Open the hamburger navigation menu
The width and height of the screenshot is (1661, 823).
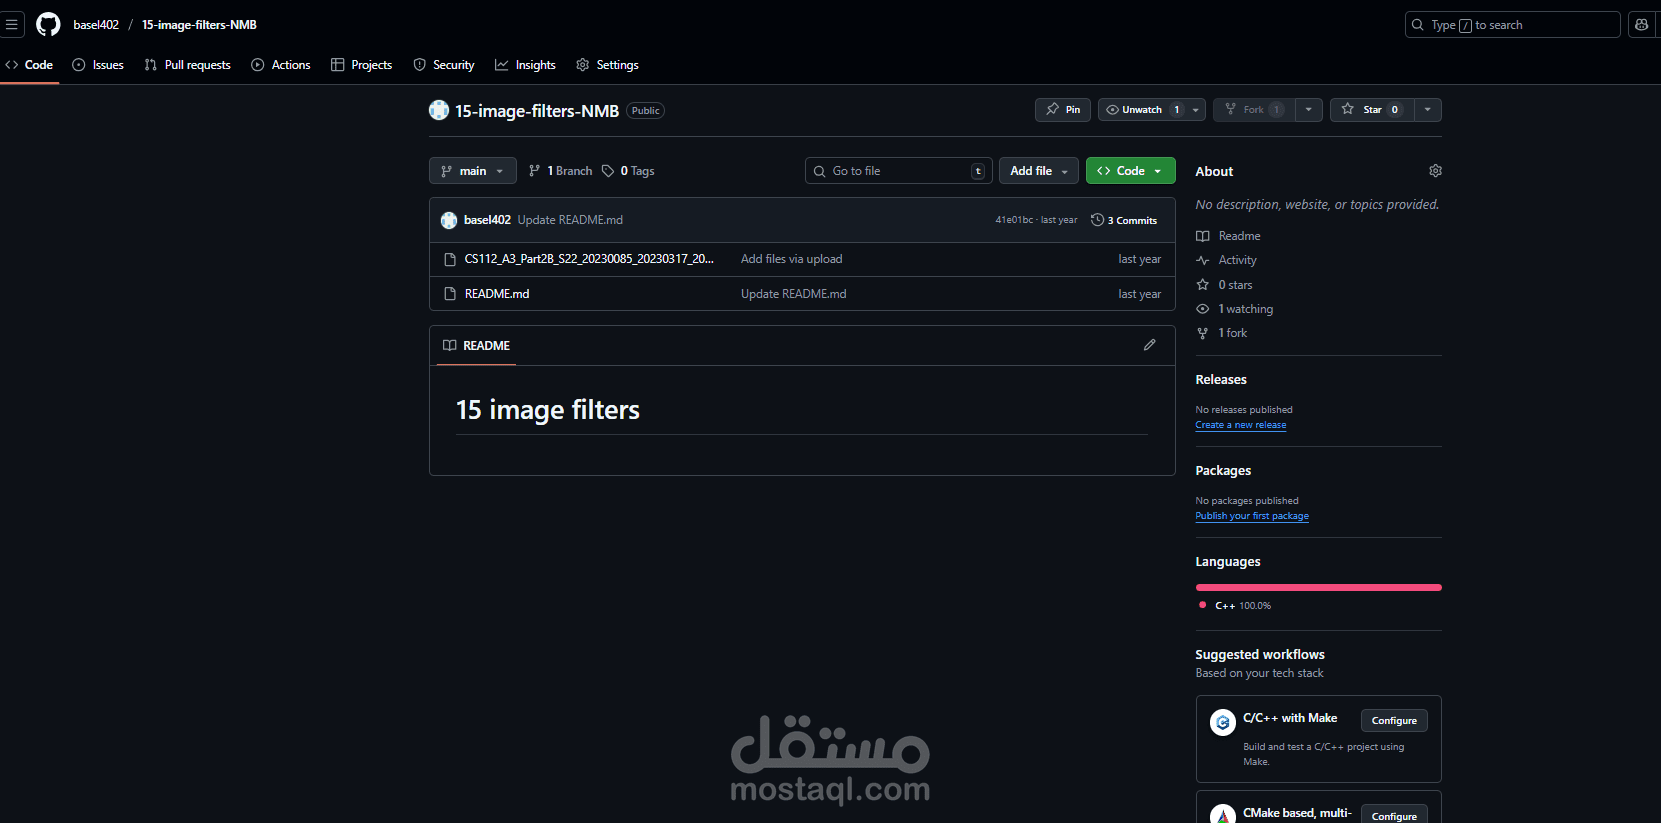click(11, 24)
